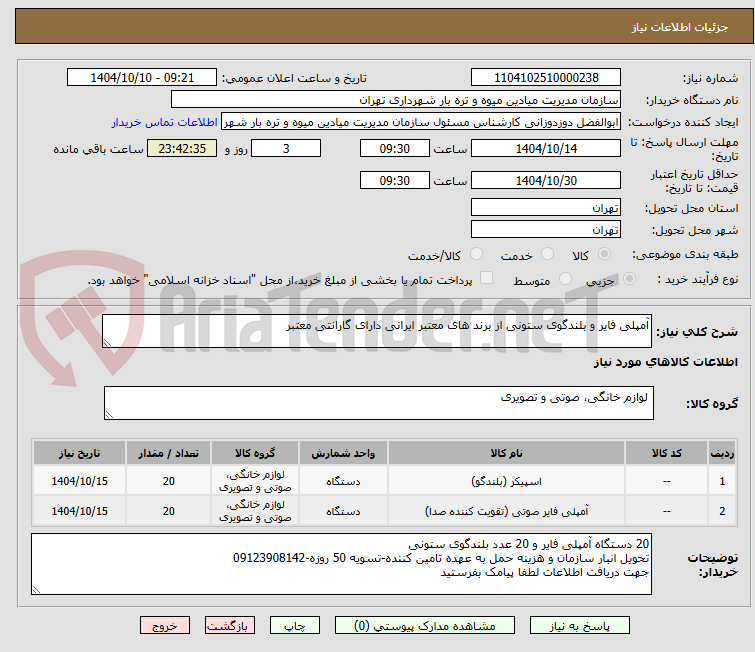Grab the گروه کالا textarea resize handle
Screen dimensions: 755x652
(x=109, y=415)
